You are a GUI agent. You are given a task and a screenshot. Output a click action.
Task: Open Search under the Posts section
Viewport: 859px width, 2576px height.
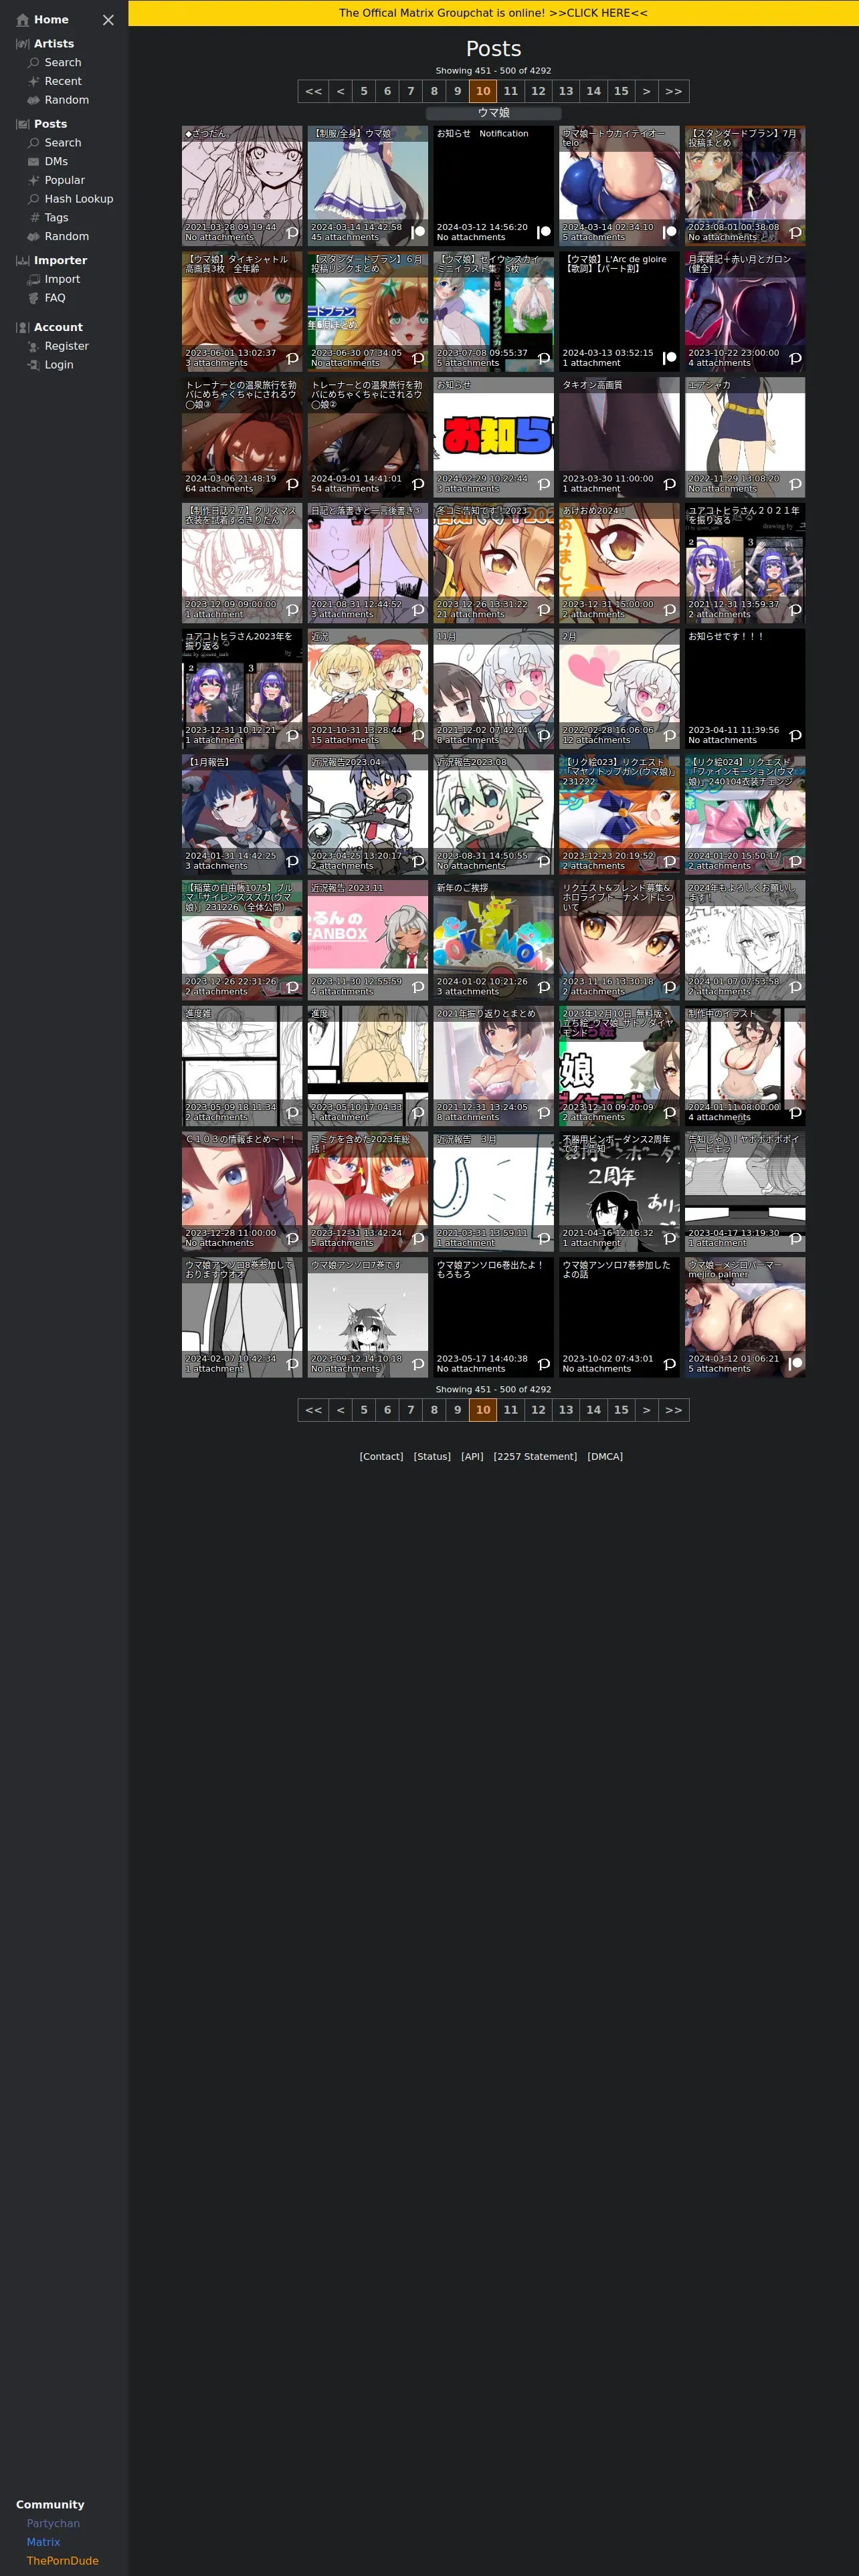63,143
